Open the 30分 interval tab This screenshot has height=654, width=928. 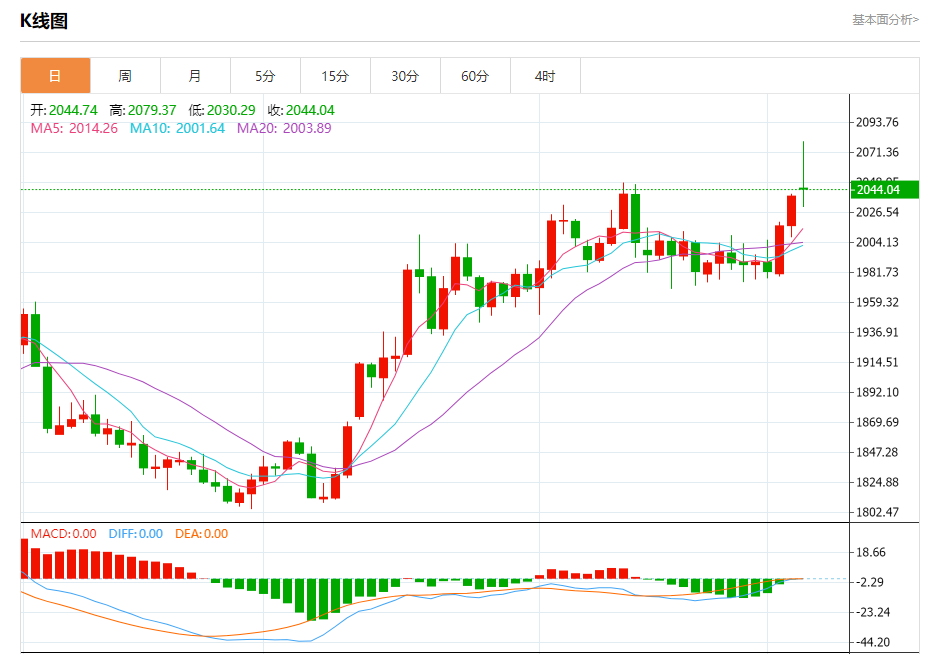point(405,76)
